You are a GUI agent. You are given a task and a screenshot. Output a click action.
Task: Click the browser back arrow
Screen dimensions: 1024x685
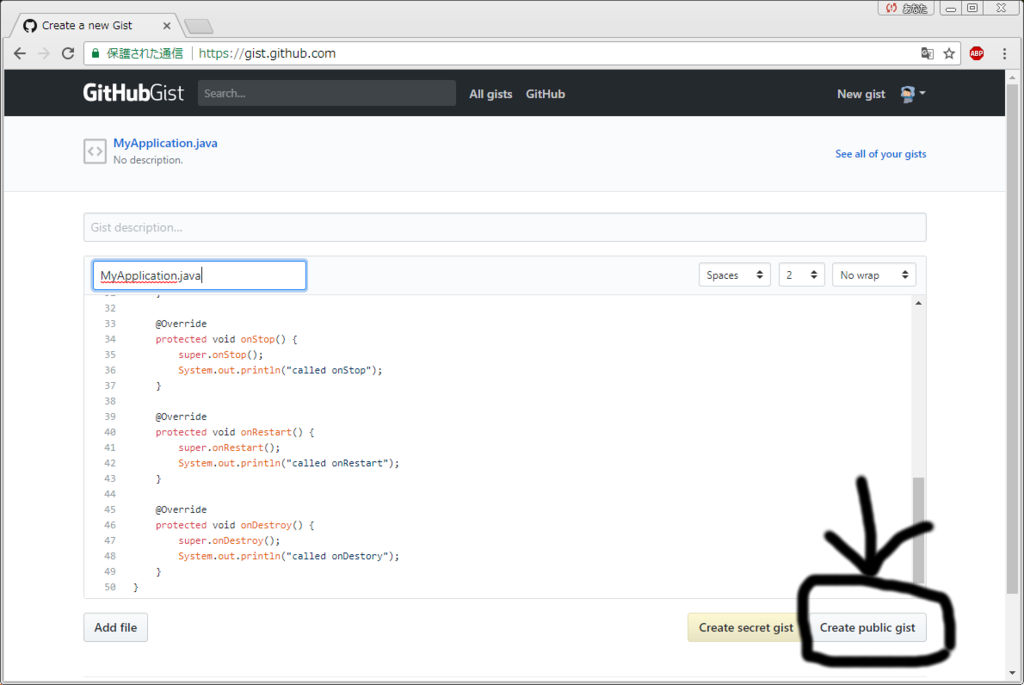(20, 54)
